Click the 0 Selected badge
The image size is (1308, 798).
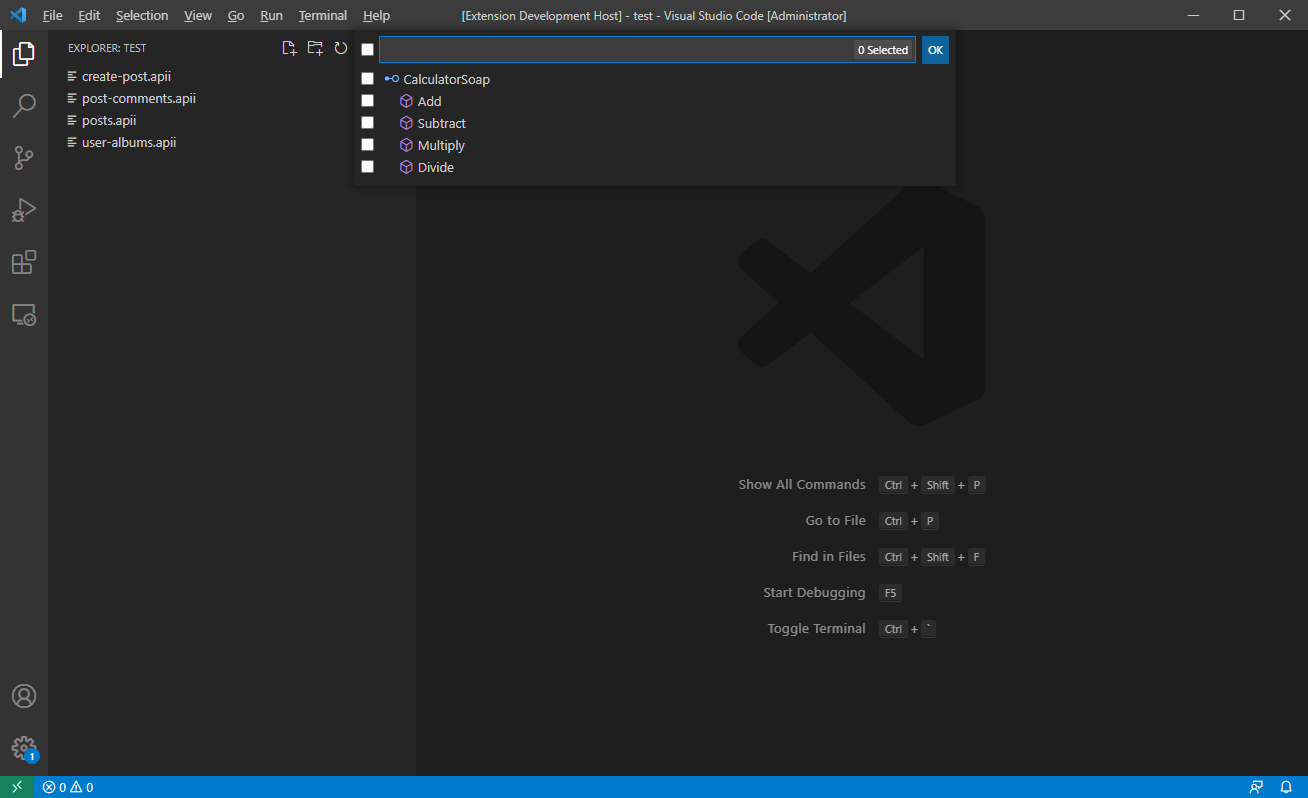coord(883,50)
